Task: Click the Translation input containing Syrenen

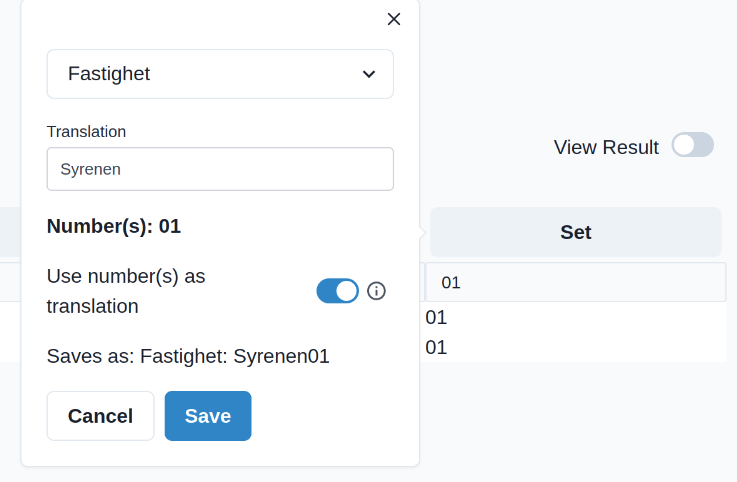Action: tap(220, 169)
